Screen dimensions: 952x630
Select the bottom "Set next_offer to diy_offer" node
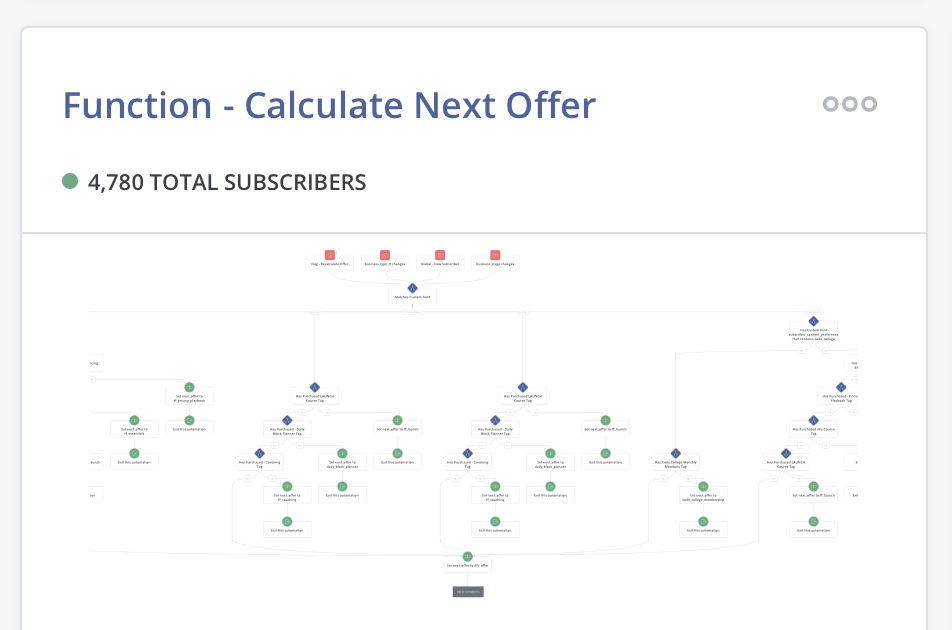[467, 557]
